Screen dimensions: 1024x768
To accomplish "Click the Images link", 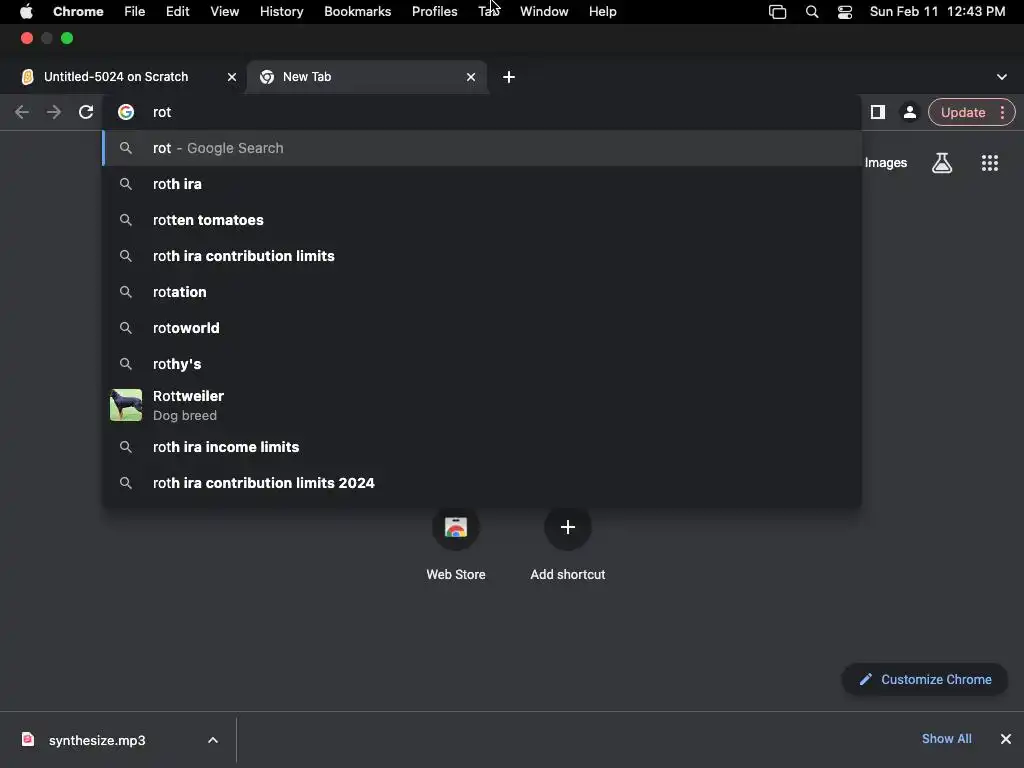I will [x=886, y=163].
